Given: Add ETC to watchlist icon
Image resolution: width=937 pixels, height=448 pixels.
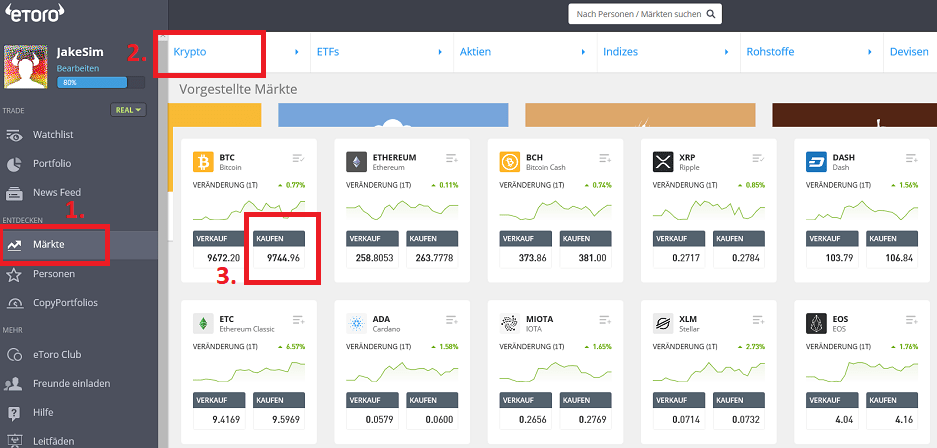Looking at the screenshot, I should [x=299, y=320].
